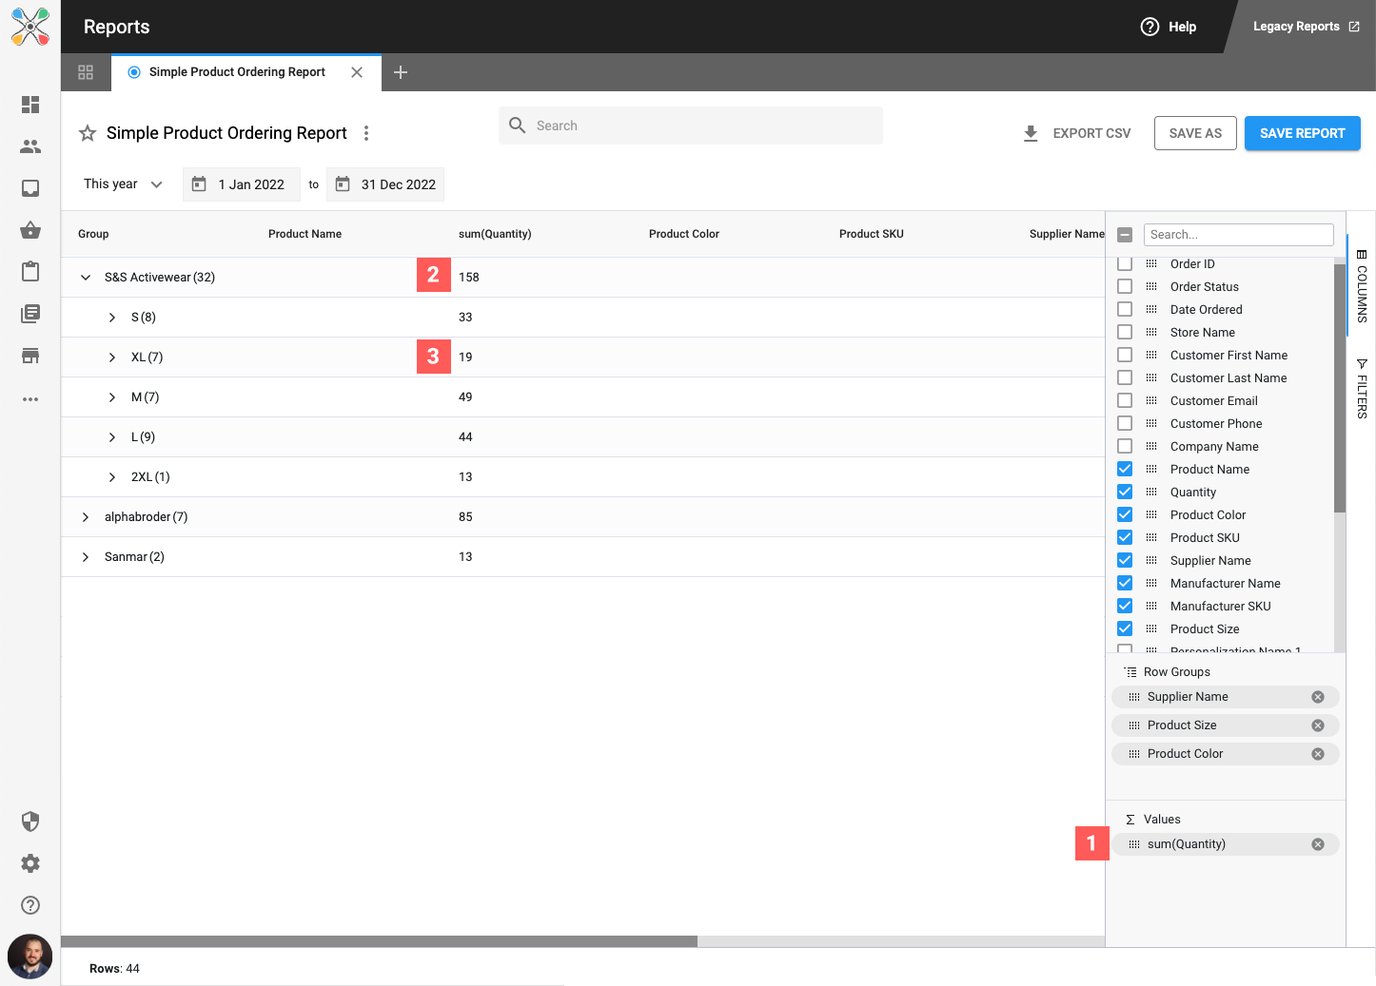Check the Company Name column checkbox

click(x=1125, y=446)
